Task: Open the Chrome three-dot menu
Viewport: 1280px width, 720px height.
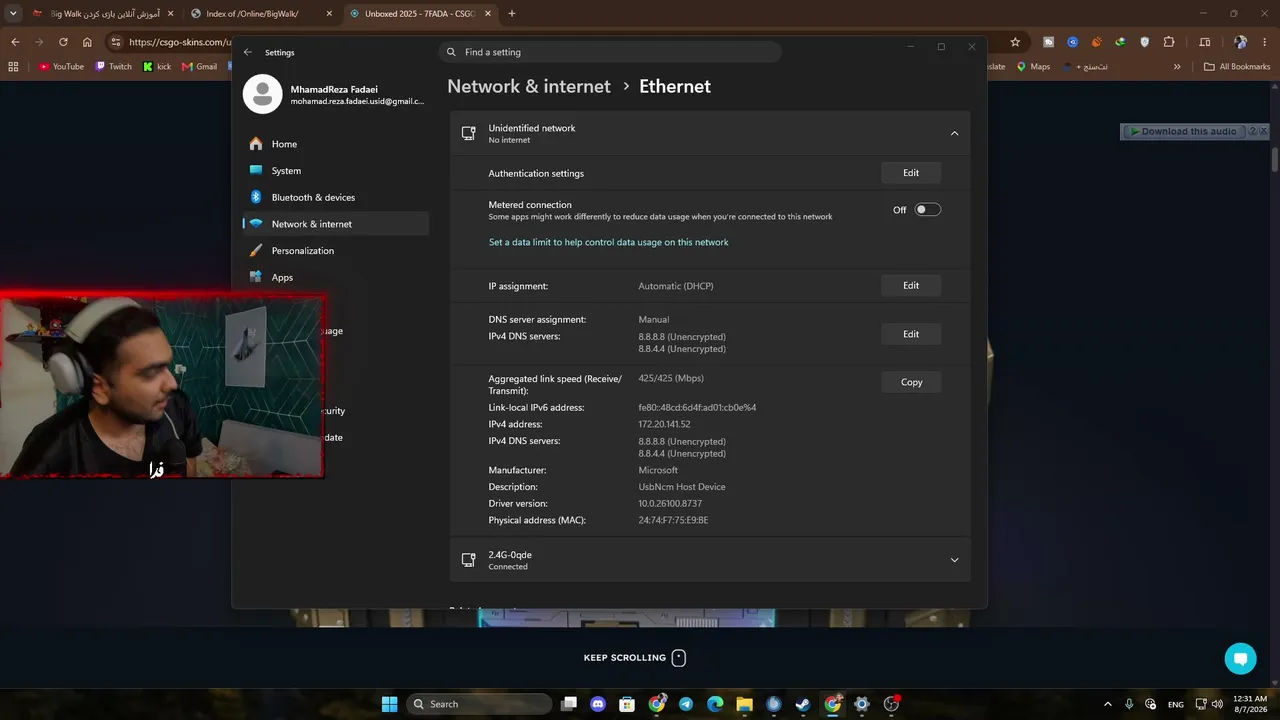Action: [1265, 42]
